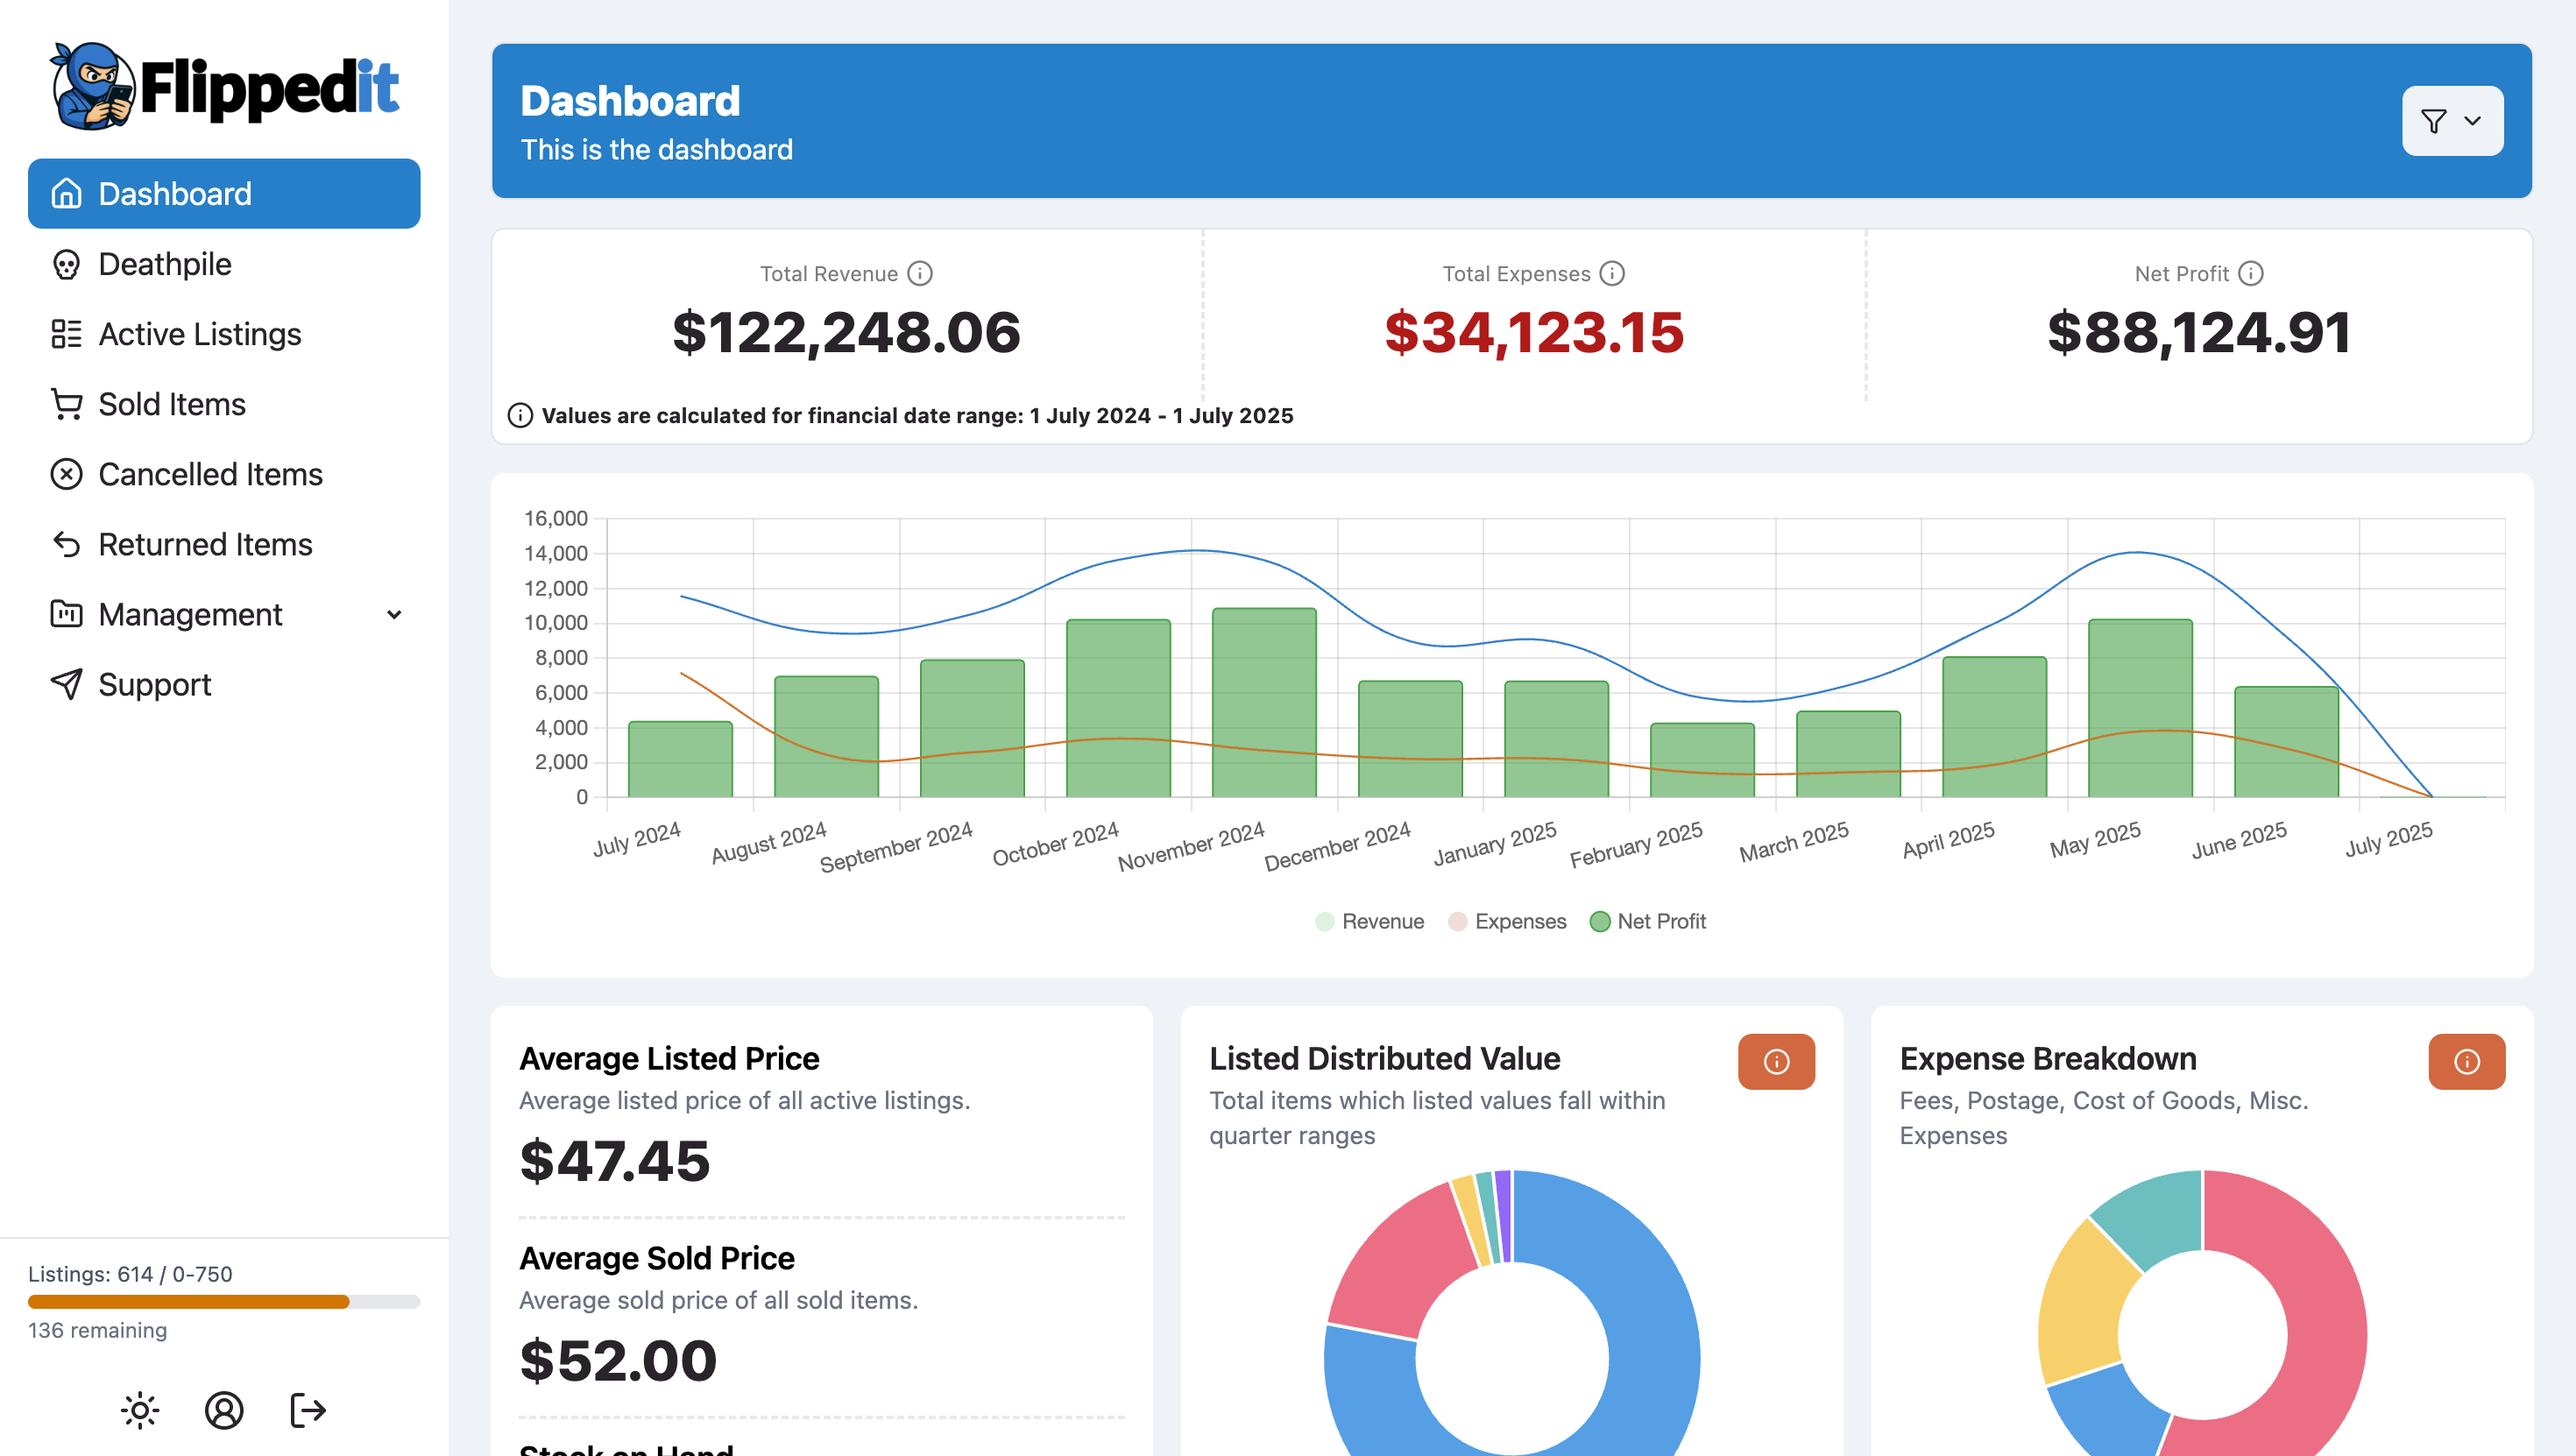Click Total Expenses info icon
This screenshot has height=1456, width=2576.
[1612, 273]
